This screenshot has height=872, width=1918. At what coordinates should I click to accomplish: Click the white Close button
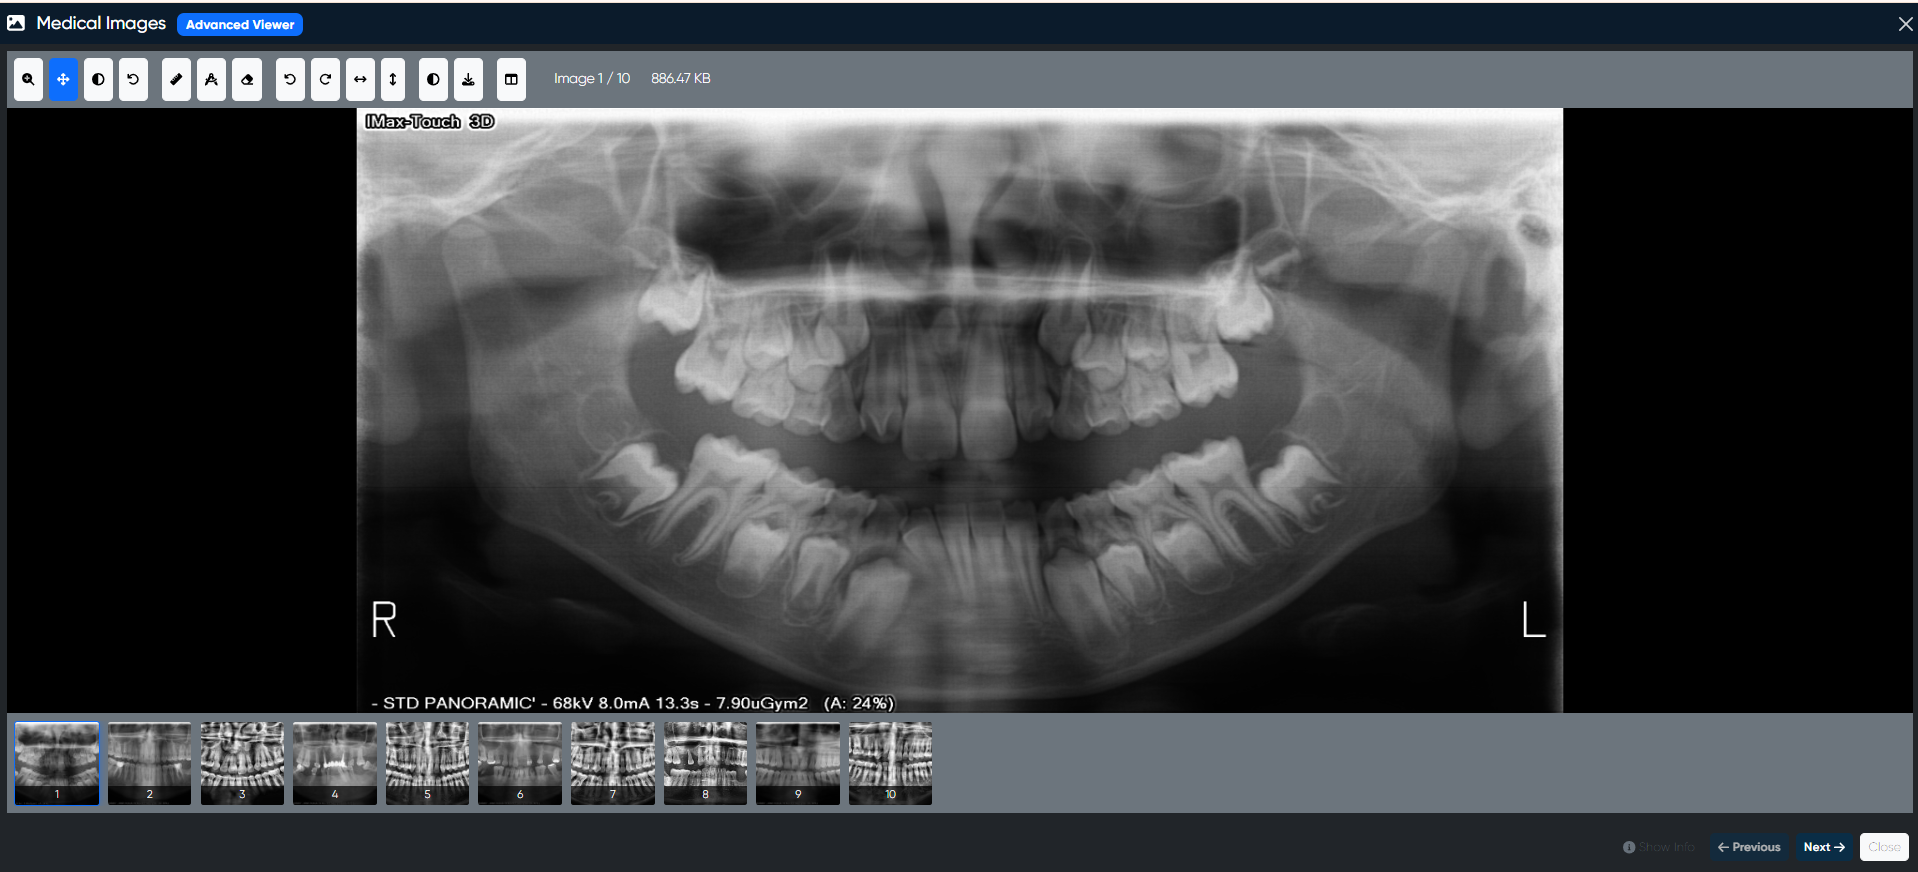(x=1884, y=847)
